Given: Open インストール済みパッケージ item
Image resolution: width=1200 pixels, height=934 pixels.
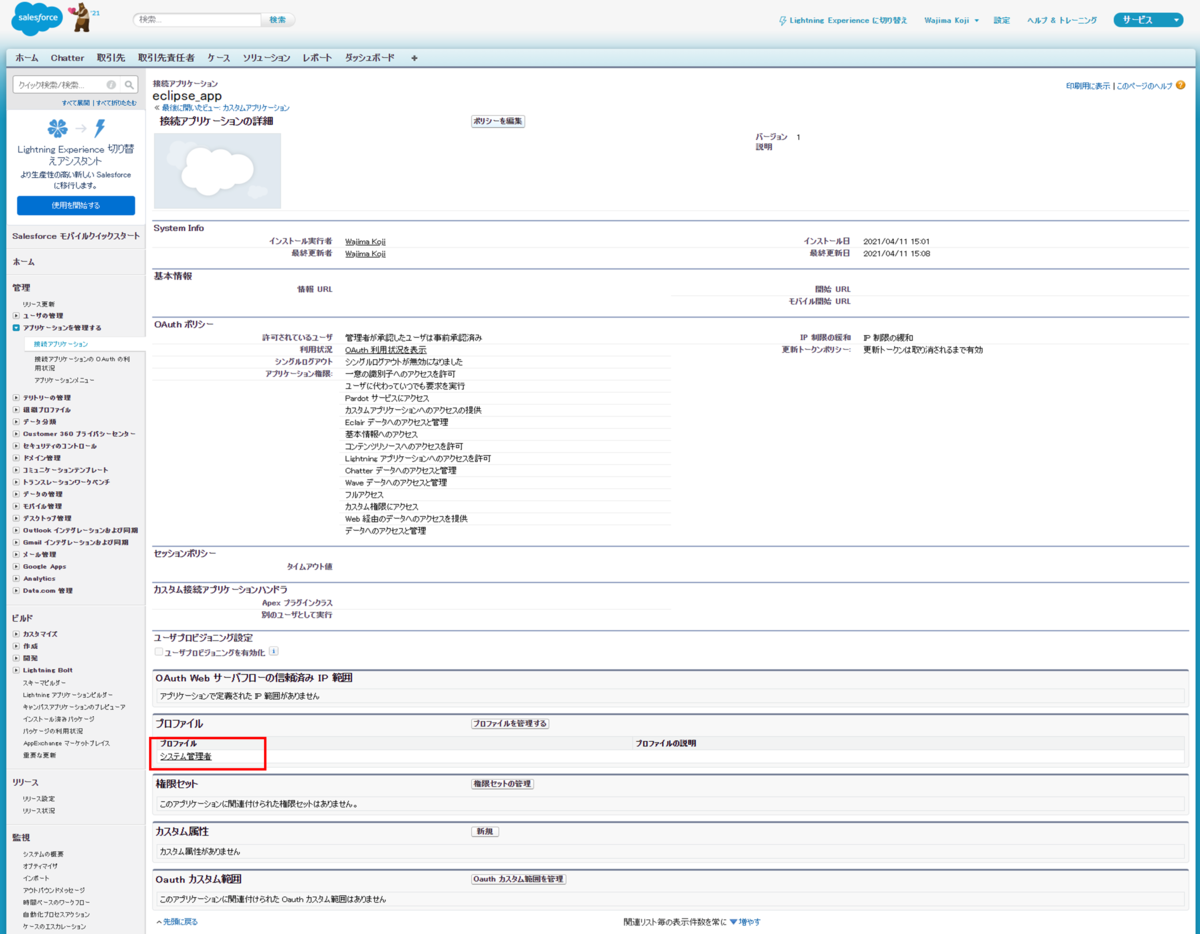Looking at the screenshot, I should pyautogui.click(x=58, y=718).
